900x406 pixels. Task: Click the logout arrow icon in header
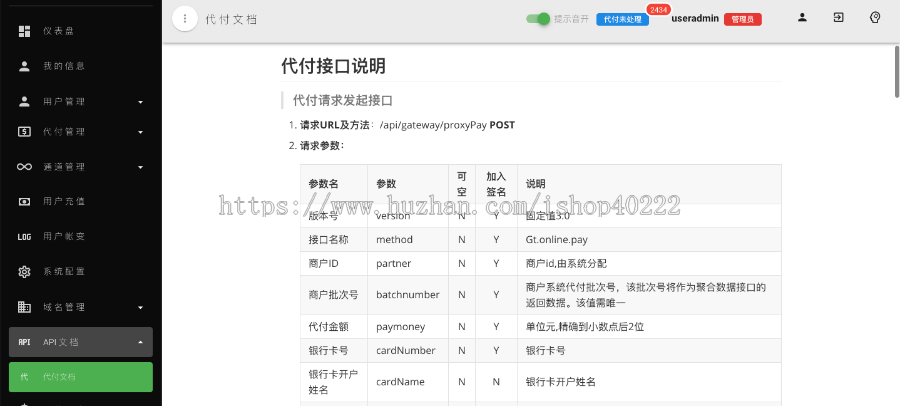point(838,18)
